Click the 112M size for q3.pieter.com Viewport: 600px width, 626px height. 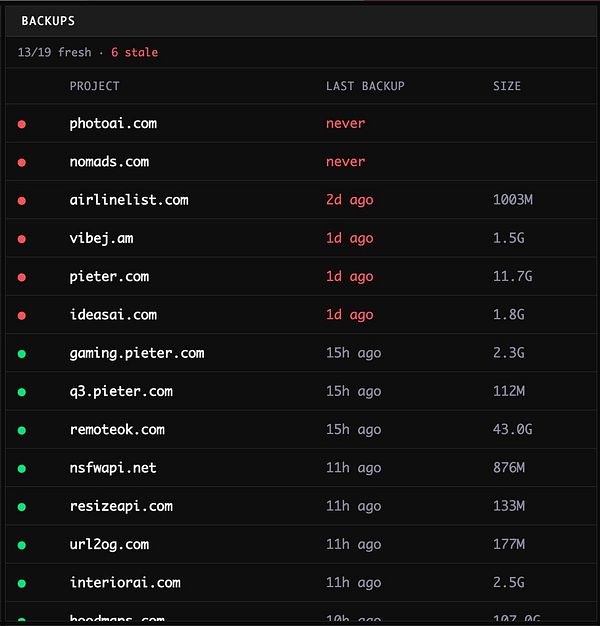pos(509,391)
